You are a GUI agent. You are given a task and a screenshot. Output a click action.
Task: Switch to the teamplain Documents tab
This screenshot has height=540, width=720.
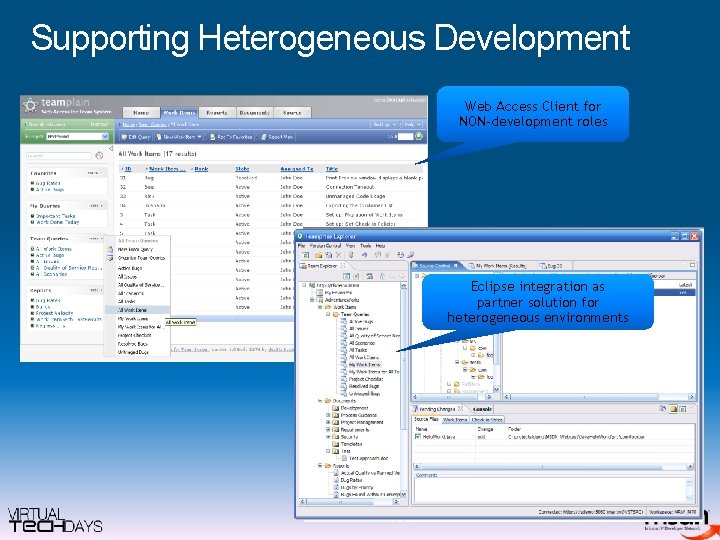coord(254,112)
